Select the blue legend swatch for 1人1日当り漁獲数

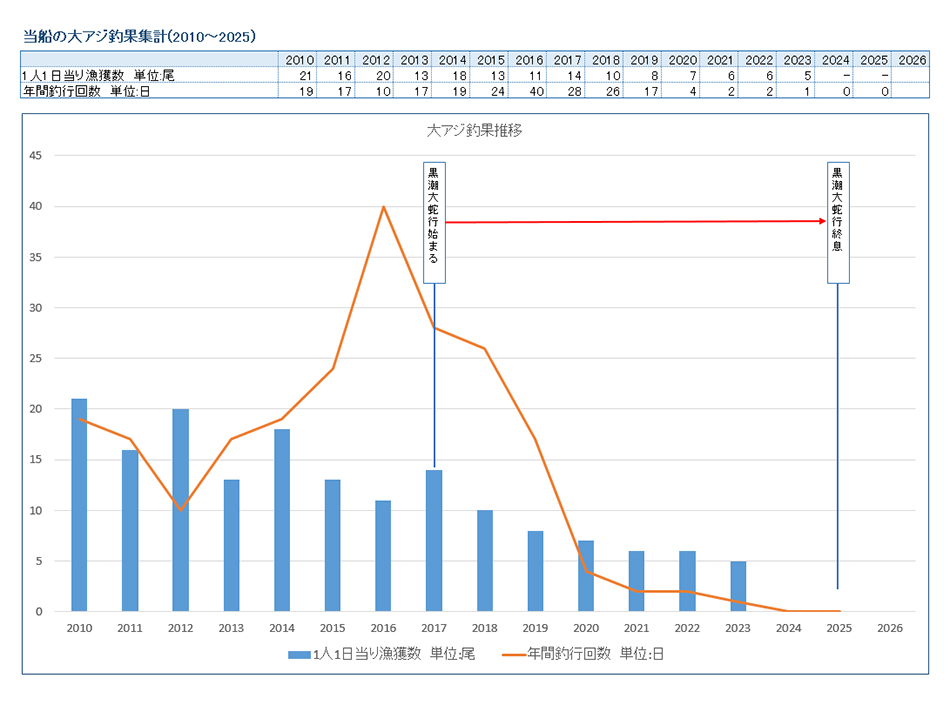point(299,654)
